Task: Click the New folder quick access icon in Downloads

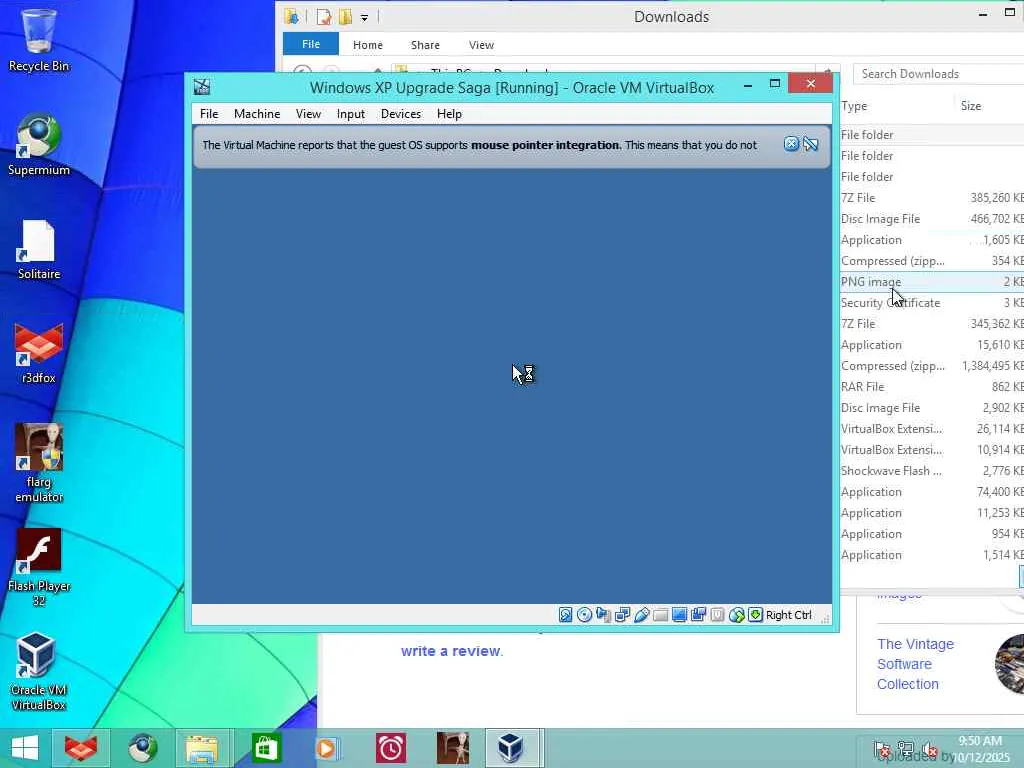Action: point(345,17)
